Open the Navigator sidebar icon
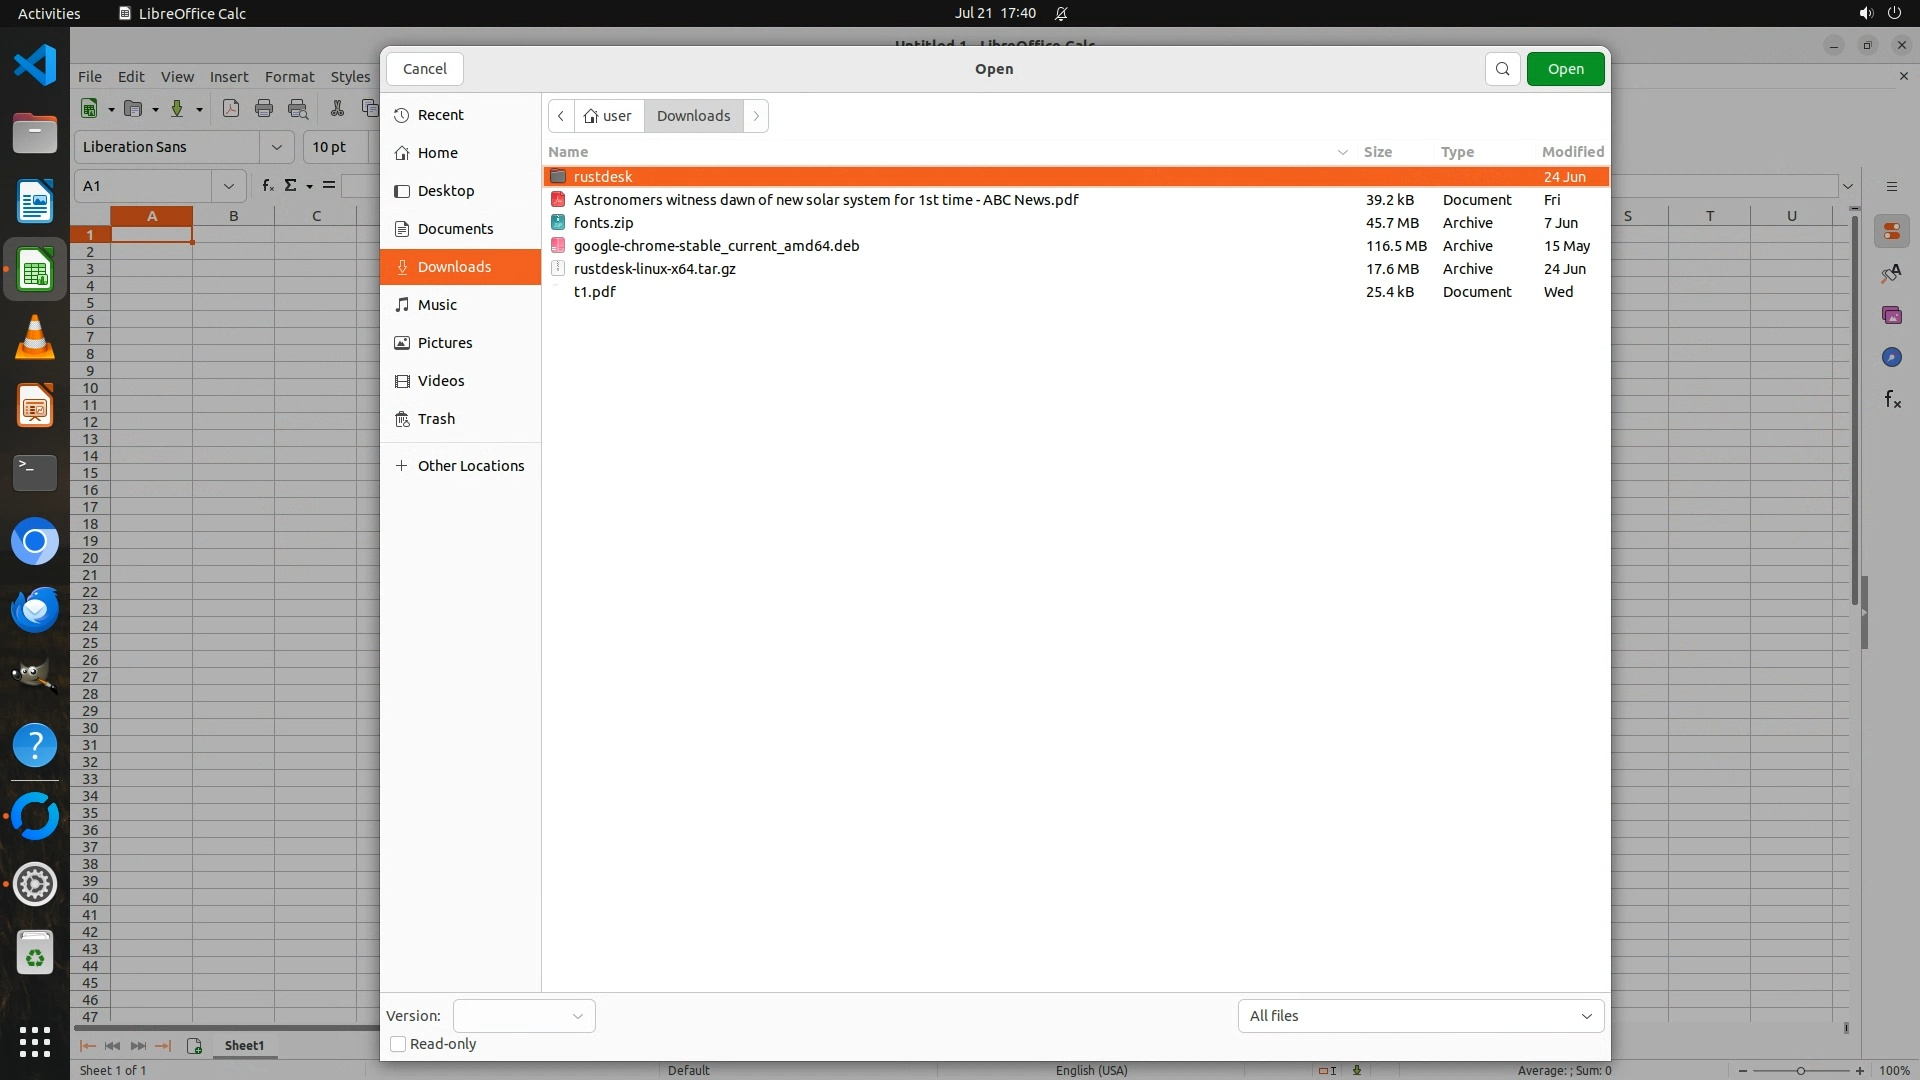The width and height of the screenshot is (1920, 1080). pyautogui.click(x=1891, y=357)
